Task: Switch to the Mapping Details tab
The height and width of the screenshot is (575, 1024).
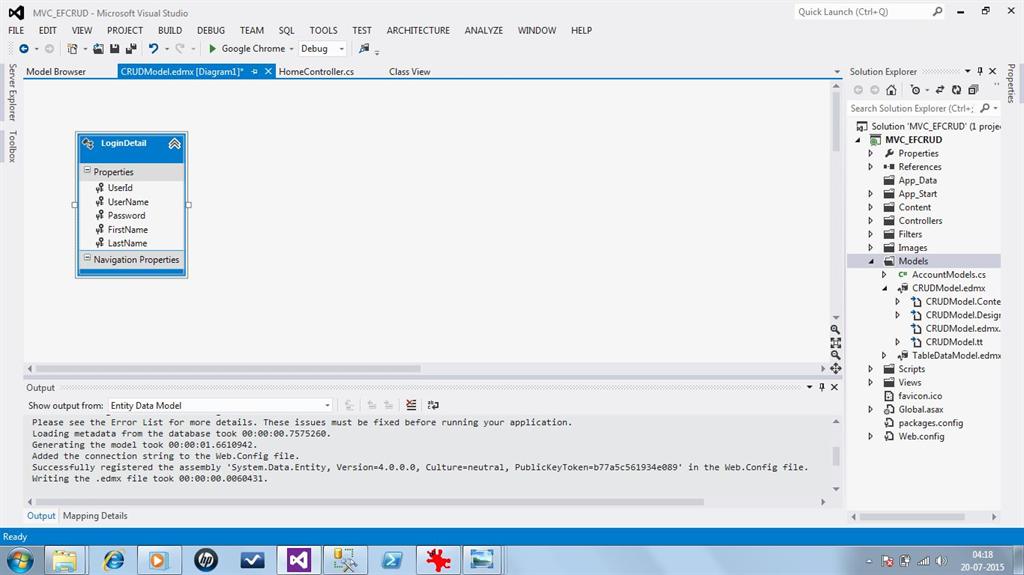Action: coord(95,516)
